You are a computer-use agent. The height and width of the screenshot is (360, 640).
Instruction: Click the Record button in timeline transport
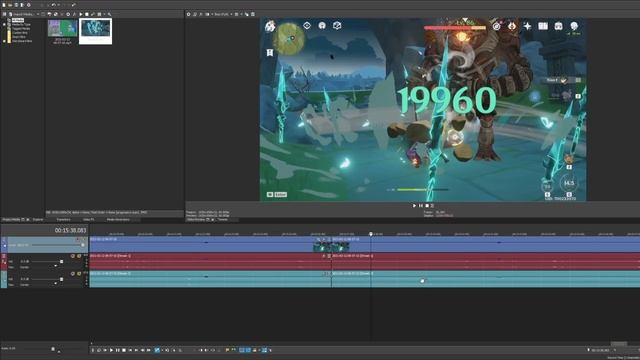pos(93,350)
